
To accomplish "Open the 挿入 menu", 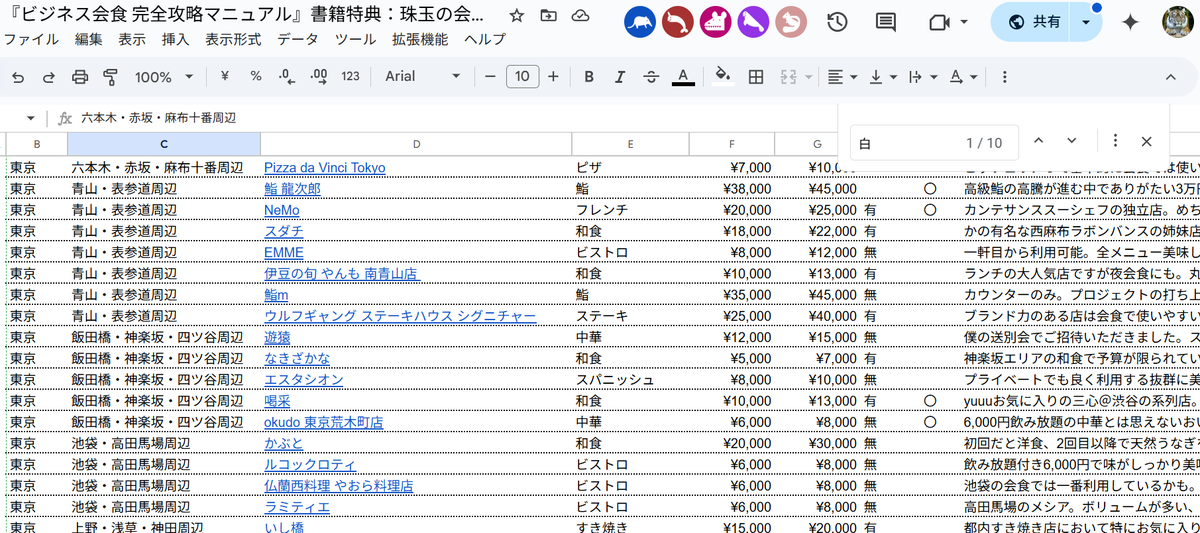I will click(175, 39).
